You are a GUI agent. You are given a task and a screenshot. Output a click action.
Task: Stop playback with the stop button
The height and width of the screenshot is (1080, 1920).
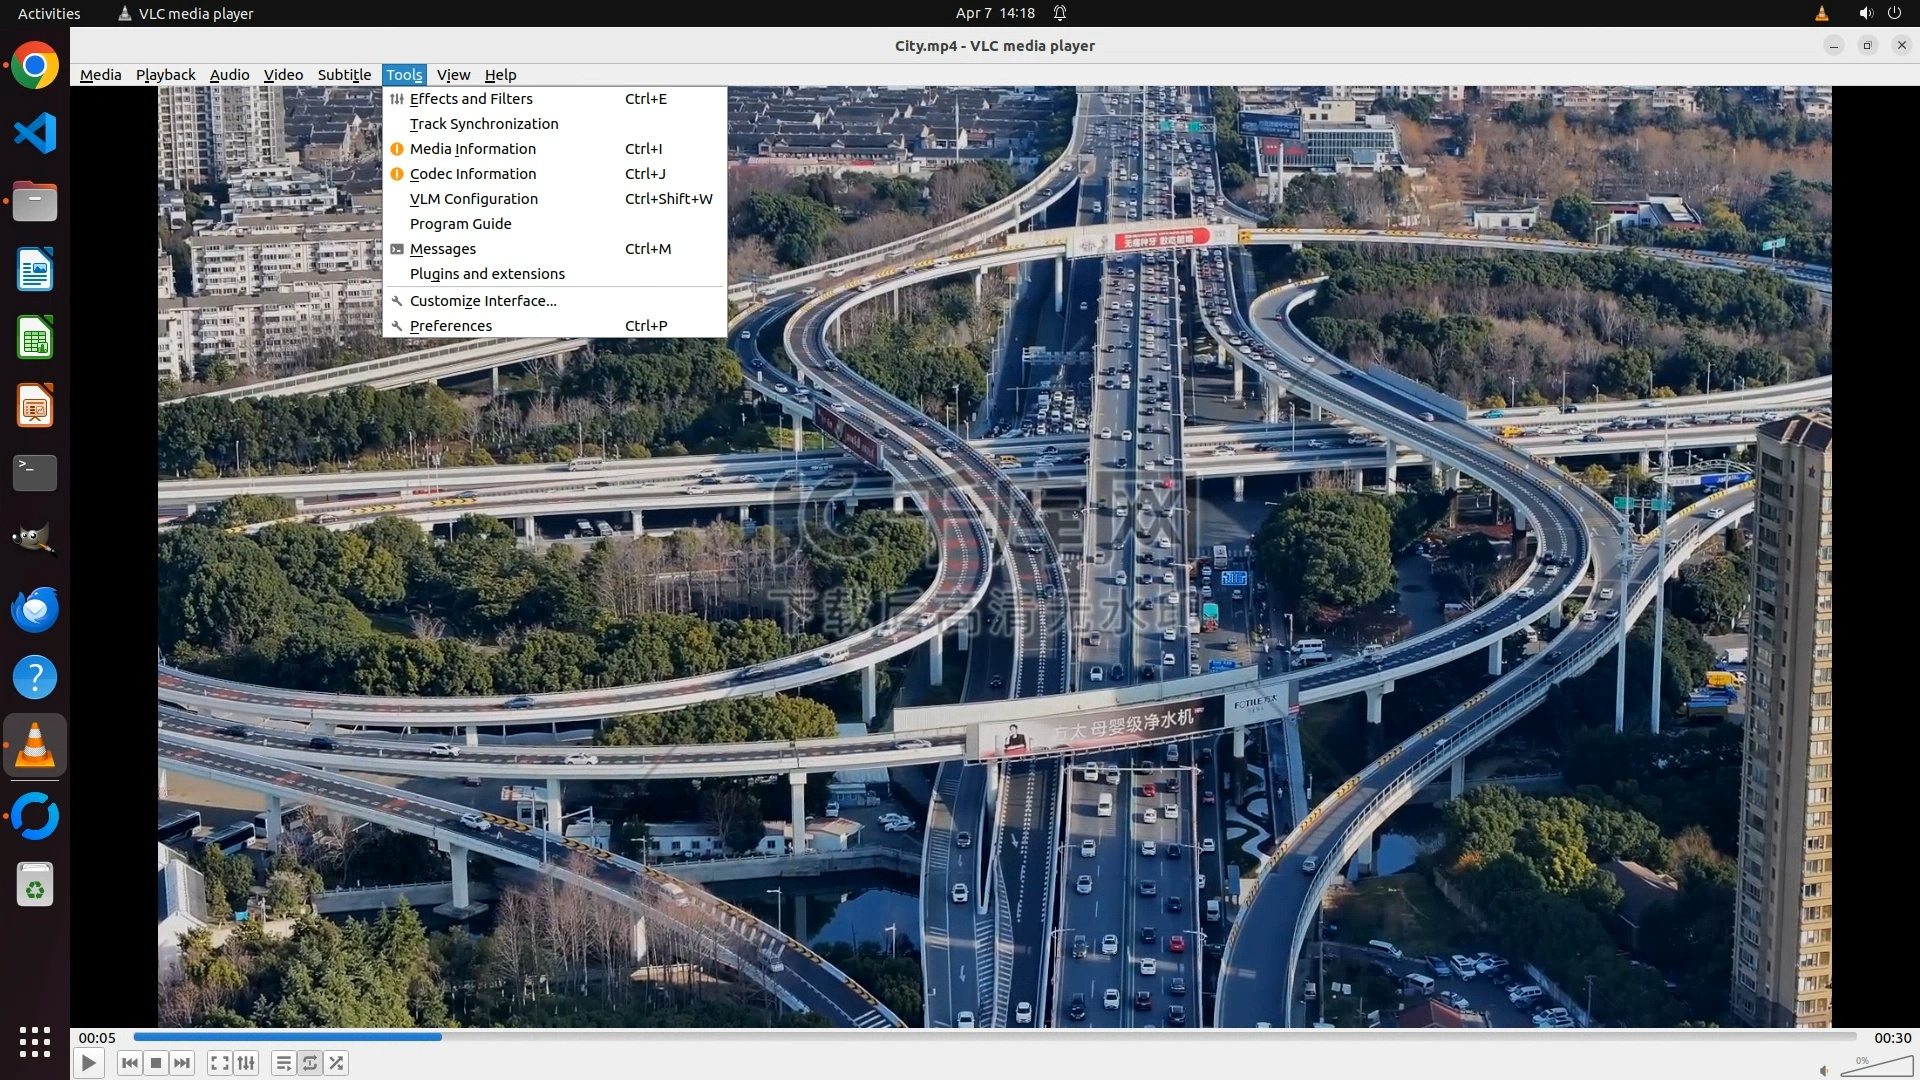156,1063
